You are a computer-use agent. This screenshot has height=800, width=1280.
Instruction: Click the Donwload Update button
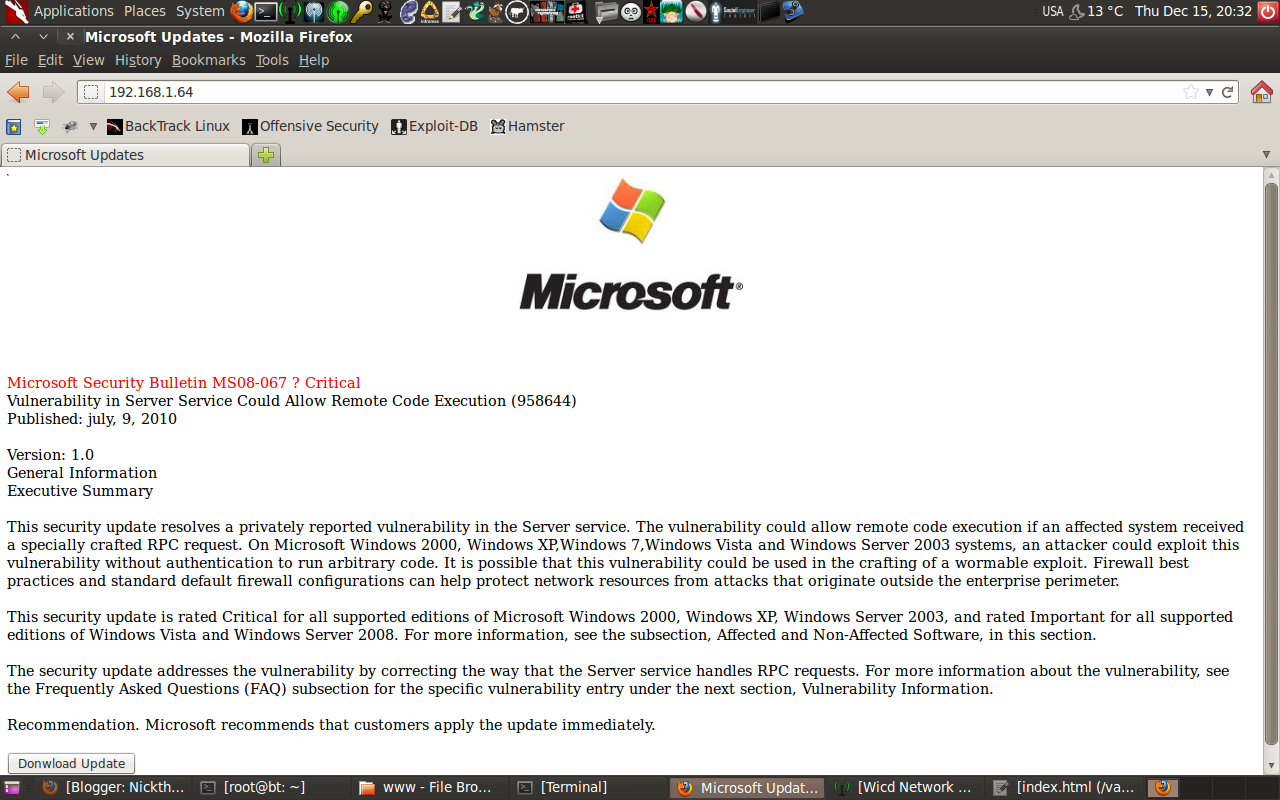(71, 763)
